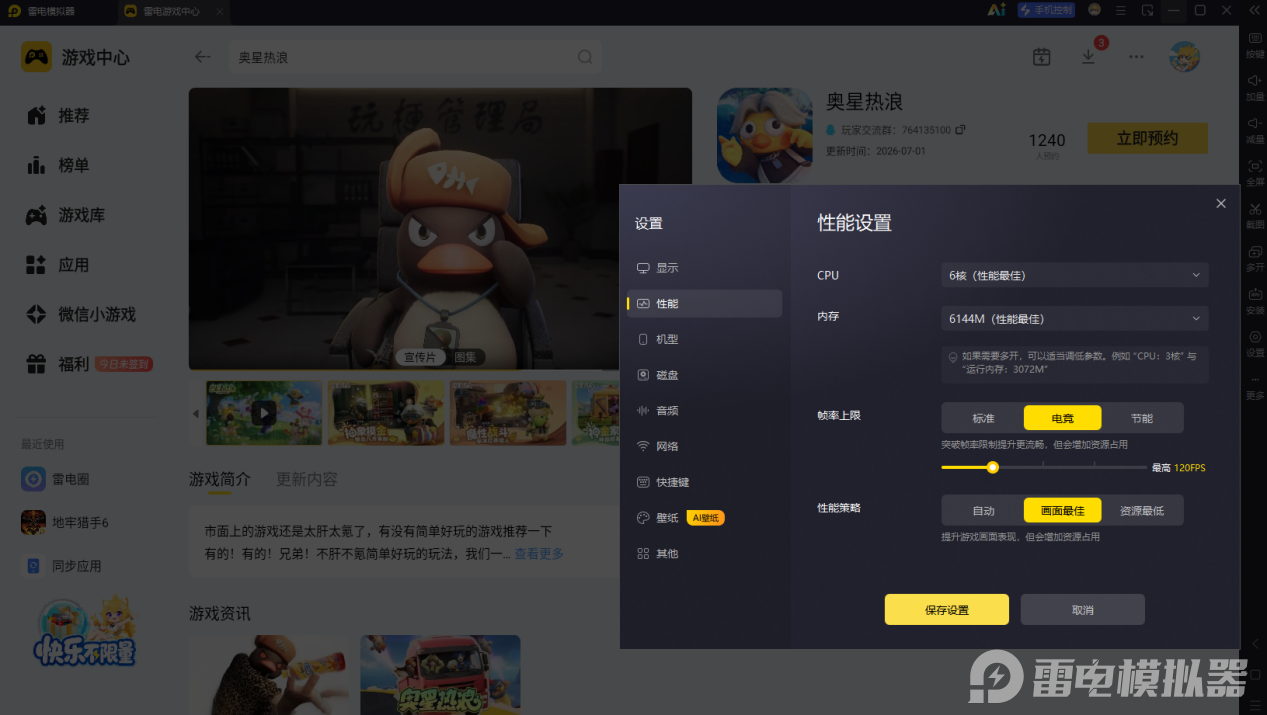Click the search magnifier icon

[x=585, y=57]
